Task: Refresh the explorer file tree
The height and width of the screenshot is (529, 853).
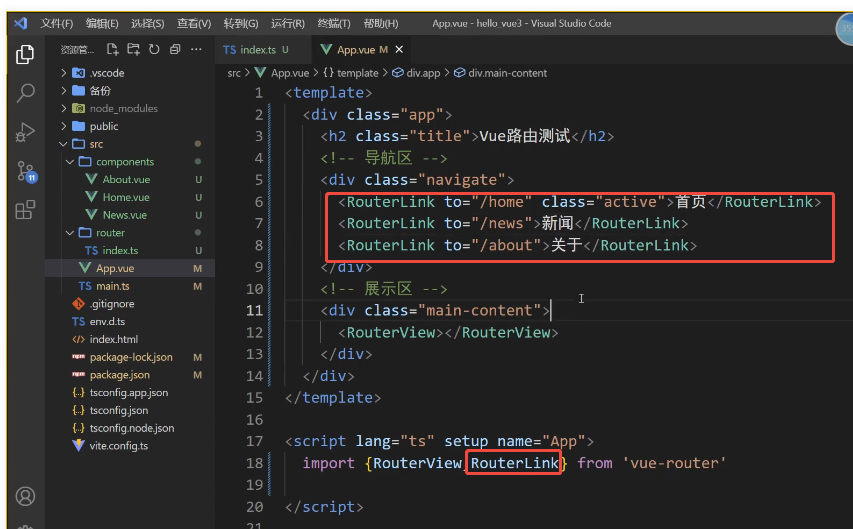Action: [154, 50]
